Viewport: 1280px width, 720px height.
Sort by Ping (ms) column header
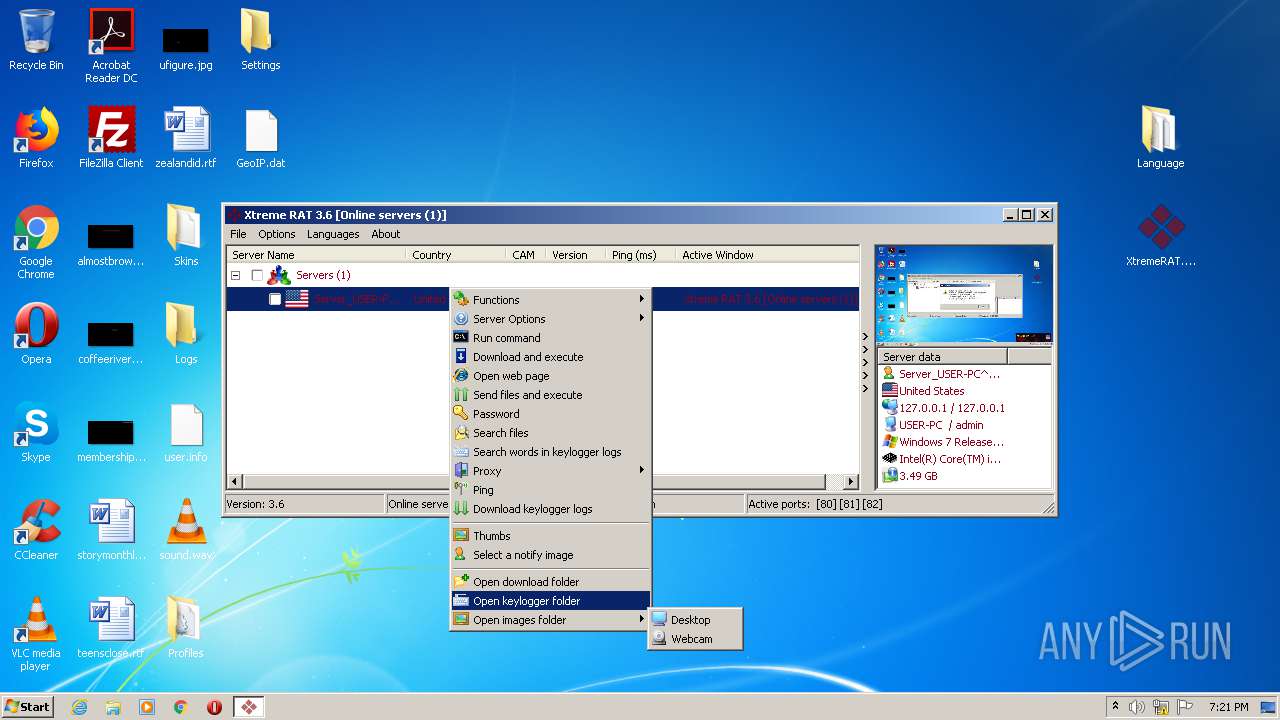click(x=640, y=255)
